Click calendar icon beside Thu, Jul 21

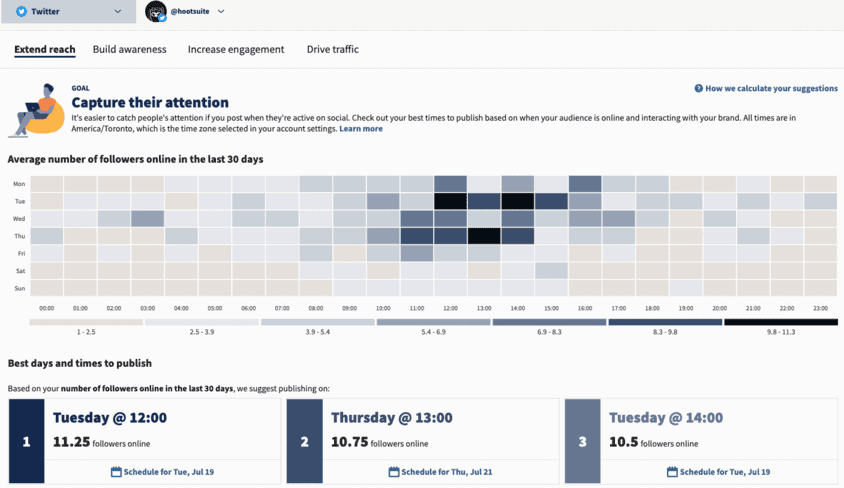pyautogui.click(x=395, y=471)
